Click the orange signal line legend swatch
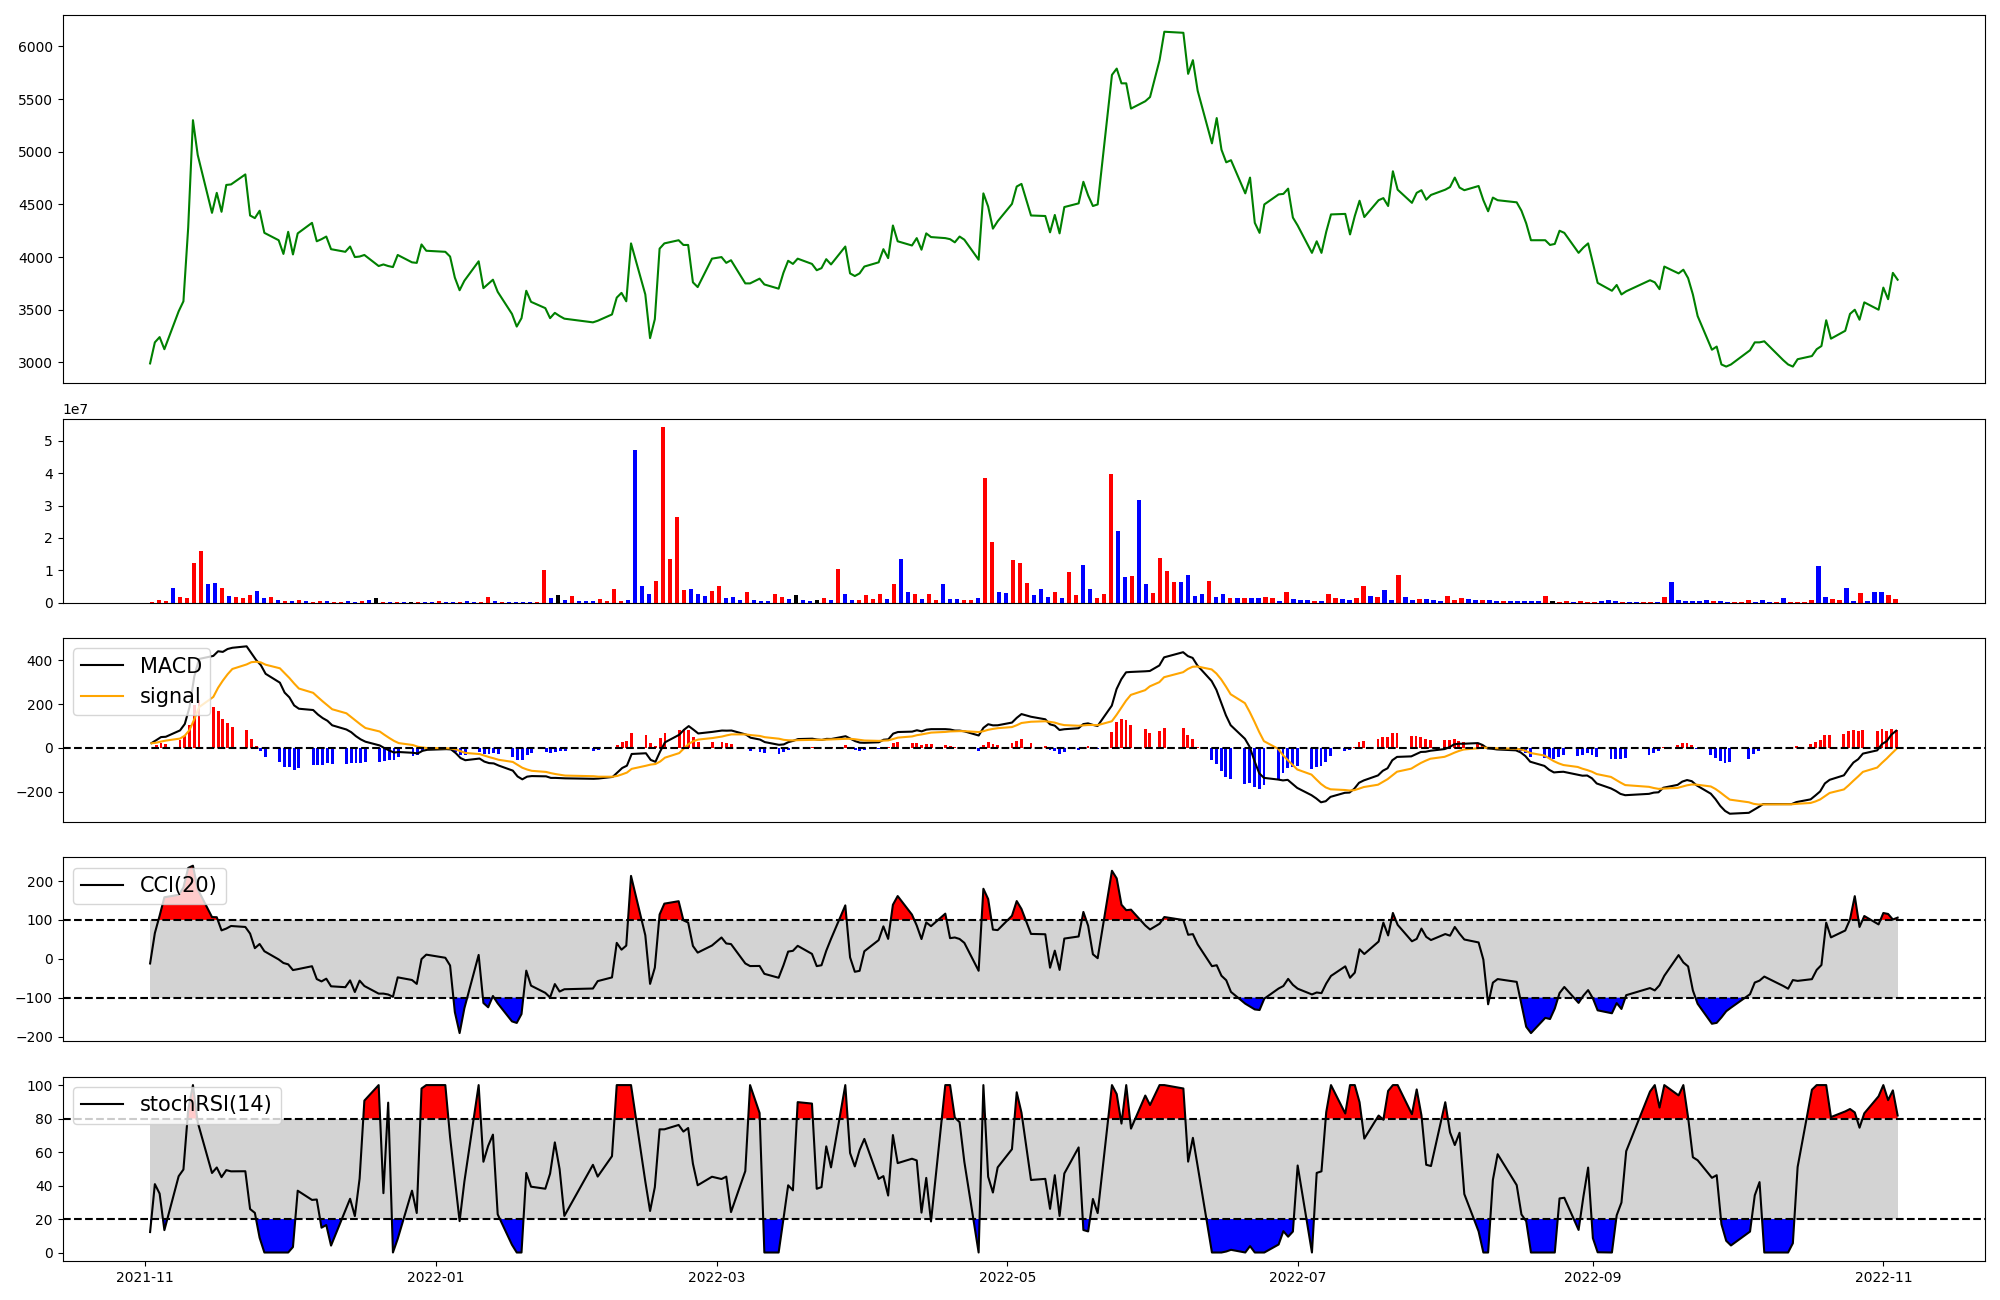The image size is (2000, 1300). coord(101,696)
